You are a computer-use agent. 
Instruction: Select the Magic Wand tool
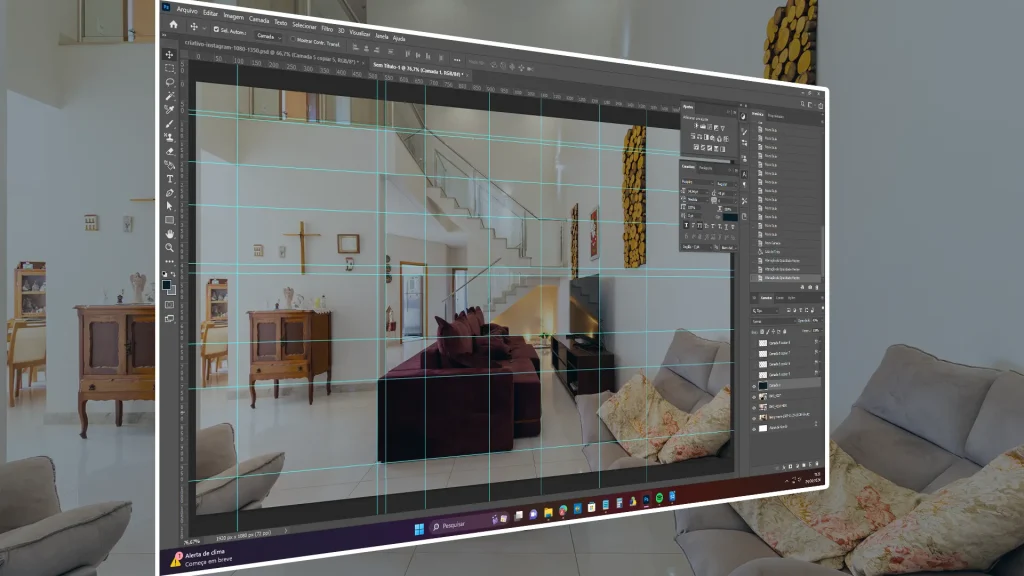170,96
